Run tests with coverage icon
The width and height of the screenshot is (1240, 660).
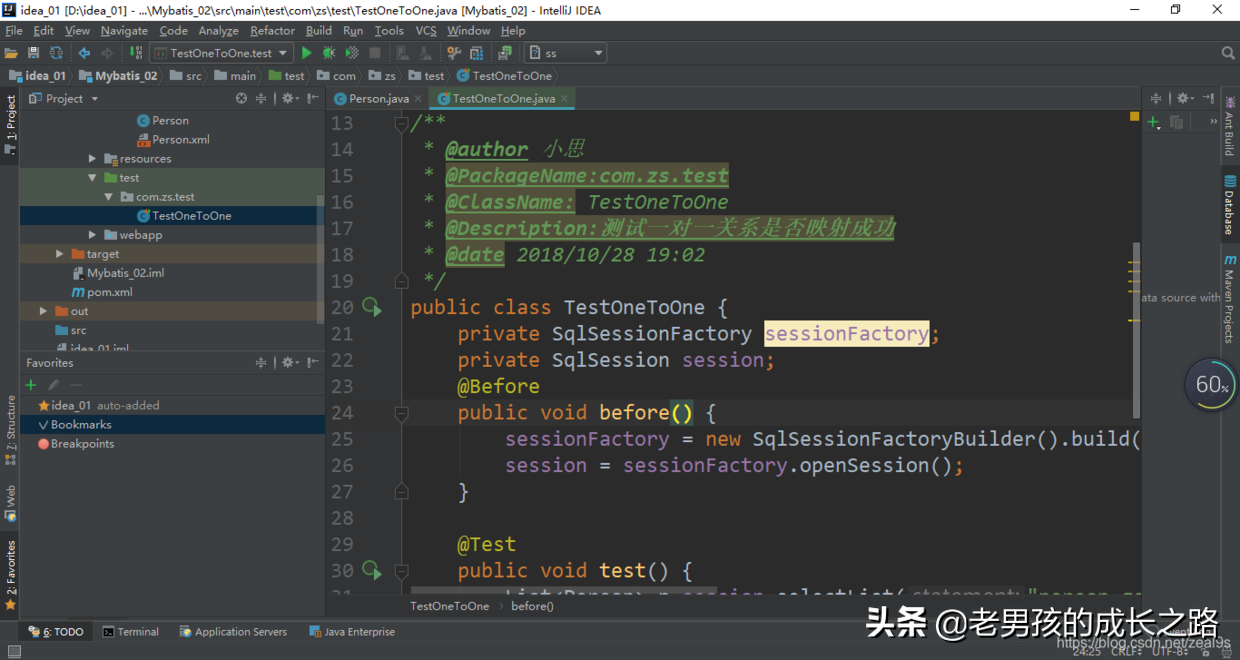click(352, 52)
